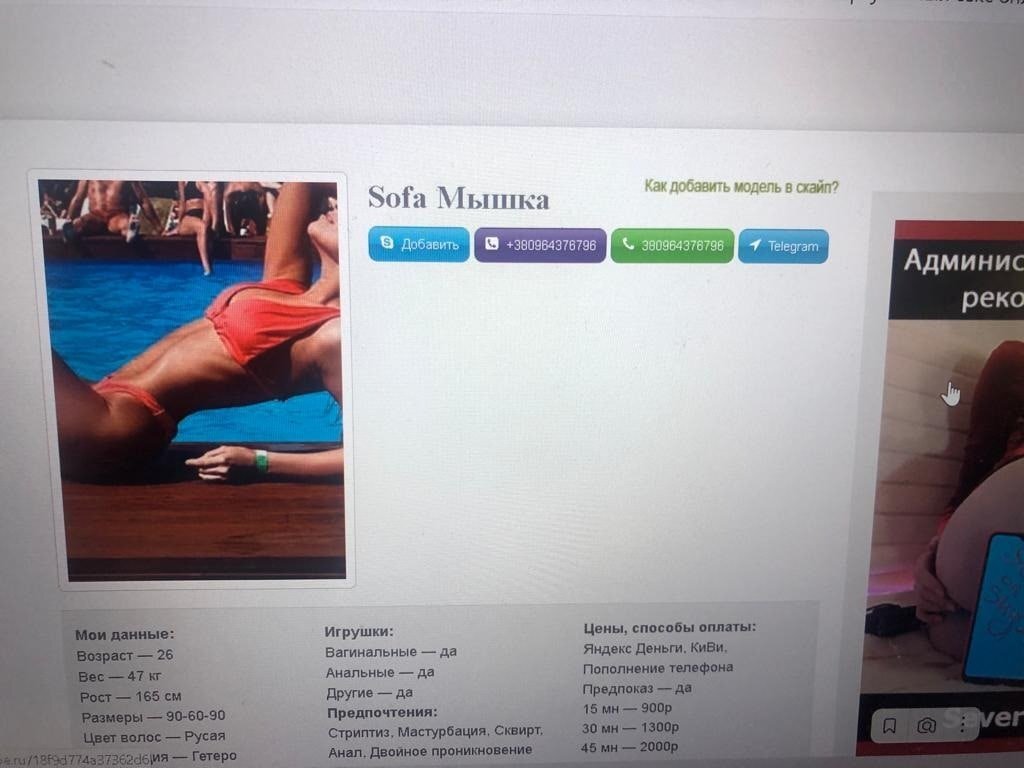Click the Админис… banner header text

tap(964, 261)
